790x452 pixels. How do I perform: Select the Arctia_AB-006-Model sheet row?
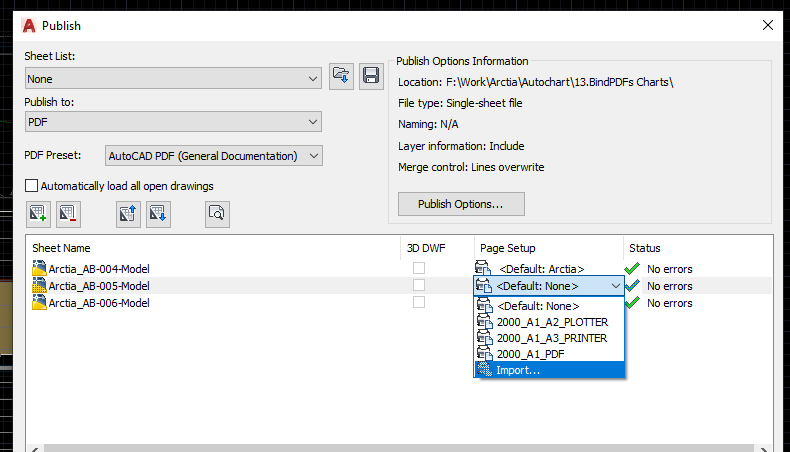99,303
